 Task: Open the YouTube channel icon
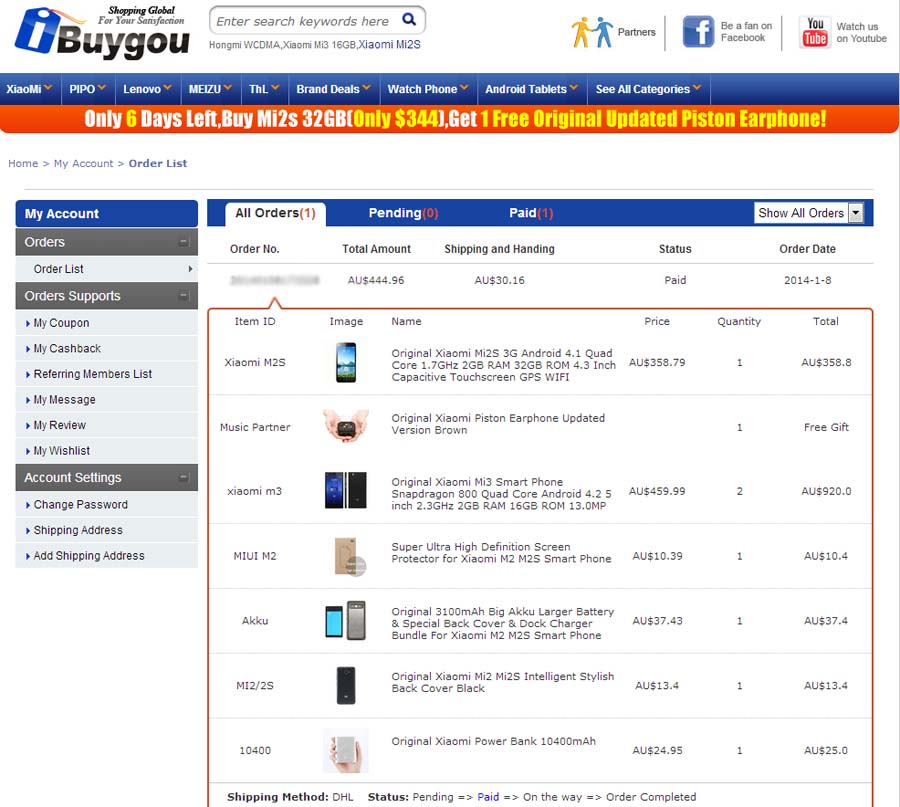[x=815, y=32]
